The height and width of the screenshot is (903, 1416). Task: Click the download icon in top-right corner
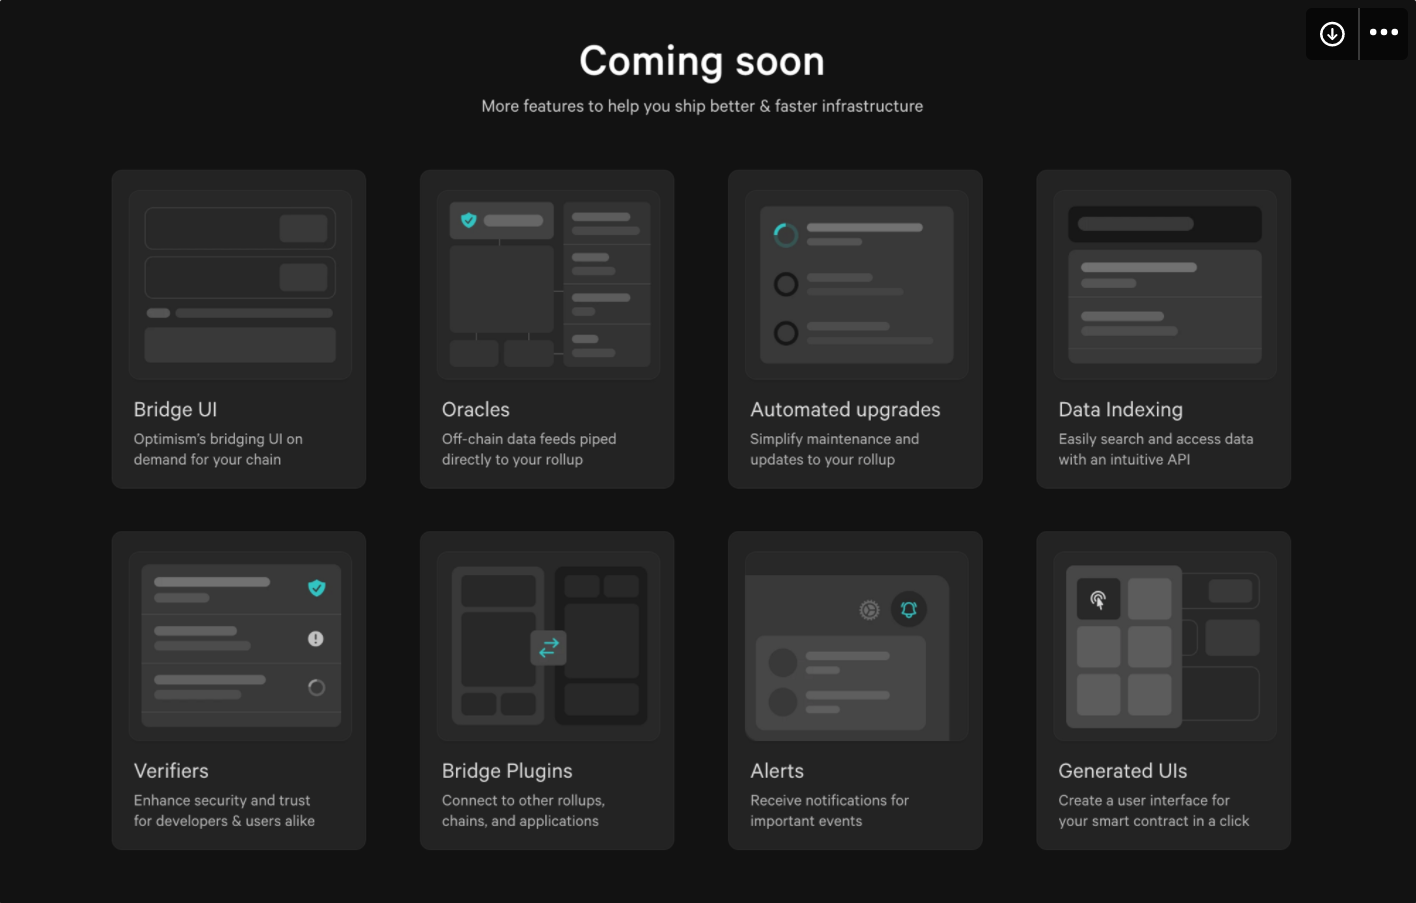click(1332, 34)
